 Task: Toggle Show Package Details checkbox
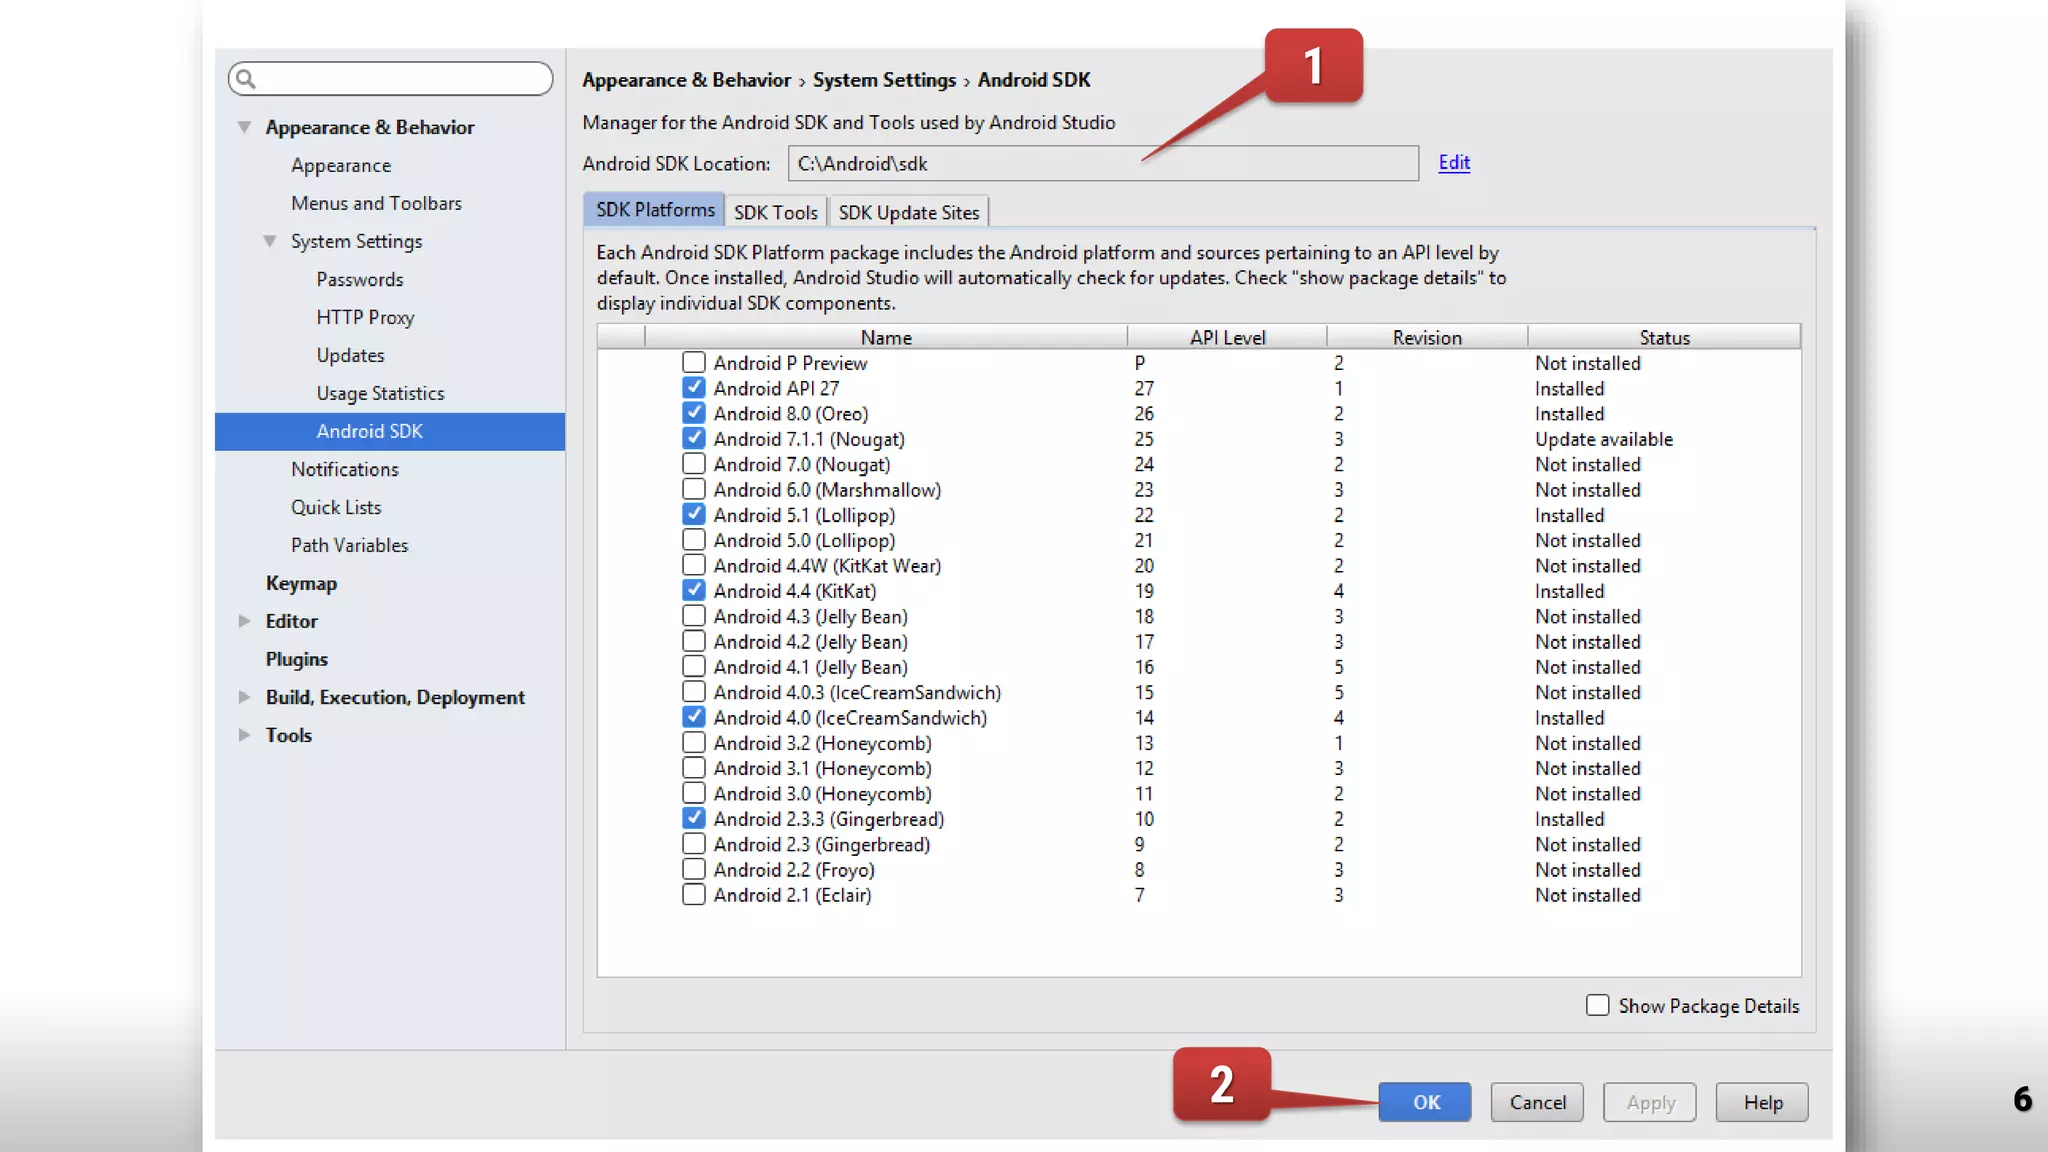point(1597,1005)
